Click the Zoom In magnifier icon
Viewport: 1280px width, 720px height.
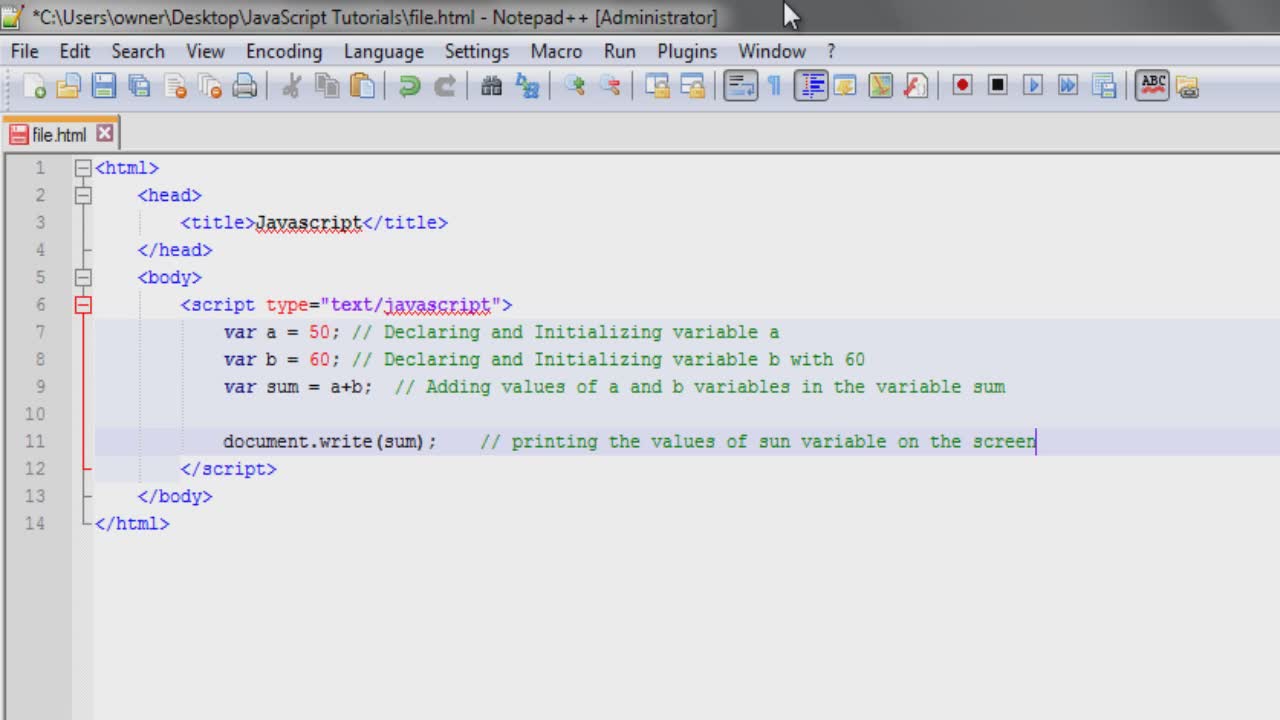[x=574, y=86]
